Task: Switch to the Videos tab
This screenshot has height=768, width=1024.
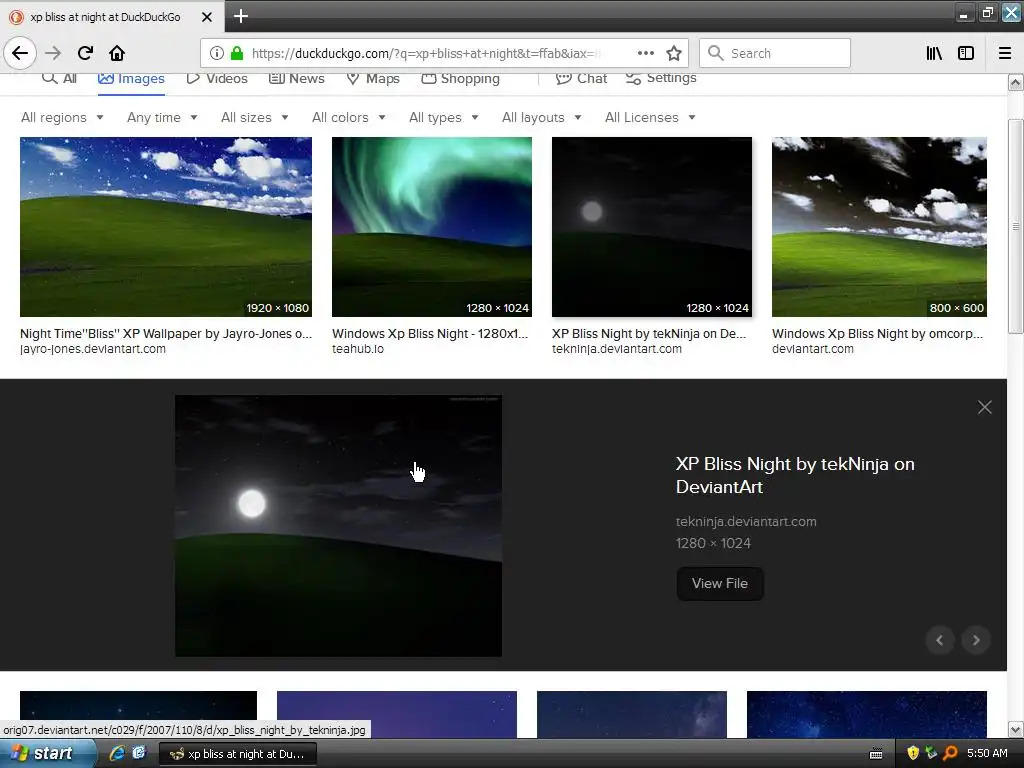Action: pos(217,78)
